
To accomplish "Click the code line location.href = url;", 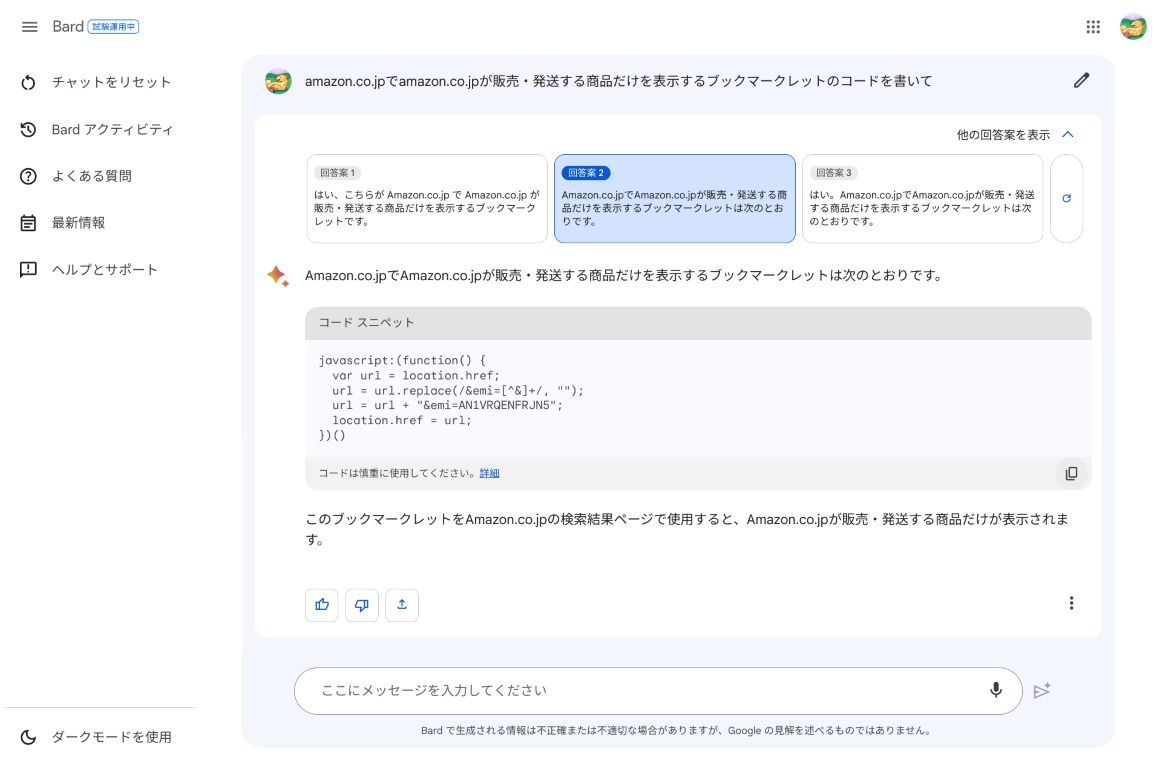I will (401, 420).
